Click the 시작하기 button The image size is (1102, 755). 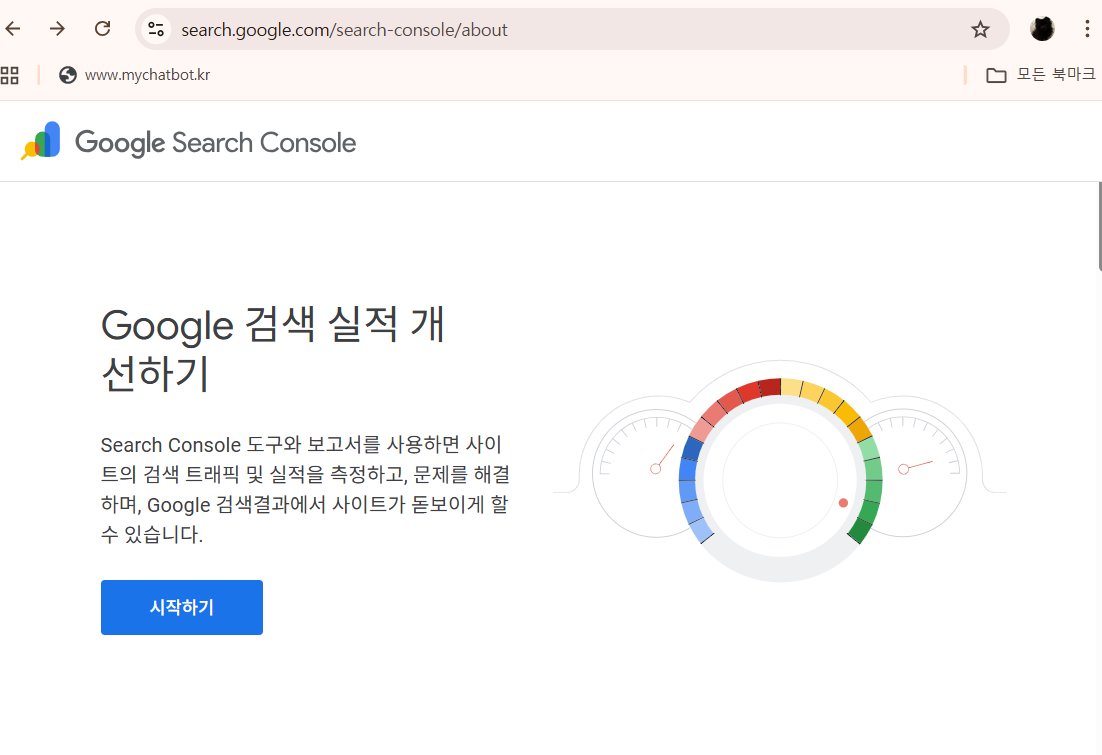click(x=182, y=607)
